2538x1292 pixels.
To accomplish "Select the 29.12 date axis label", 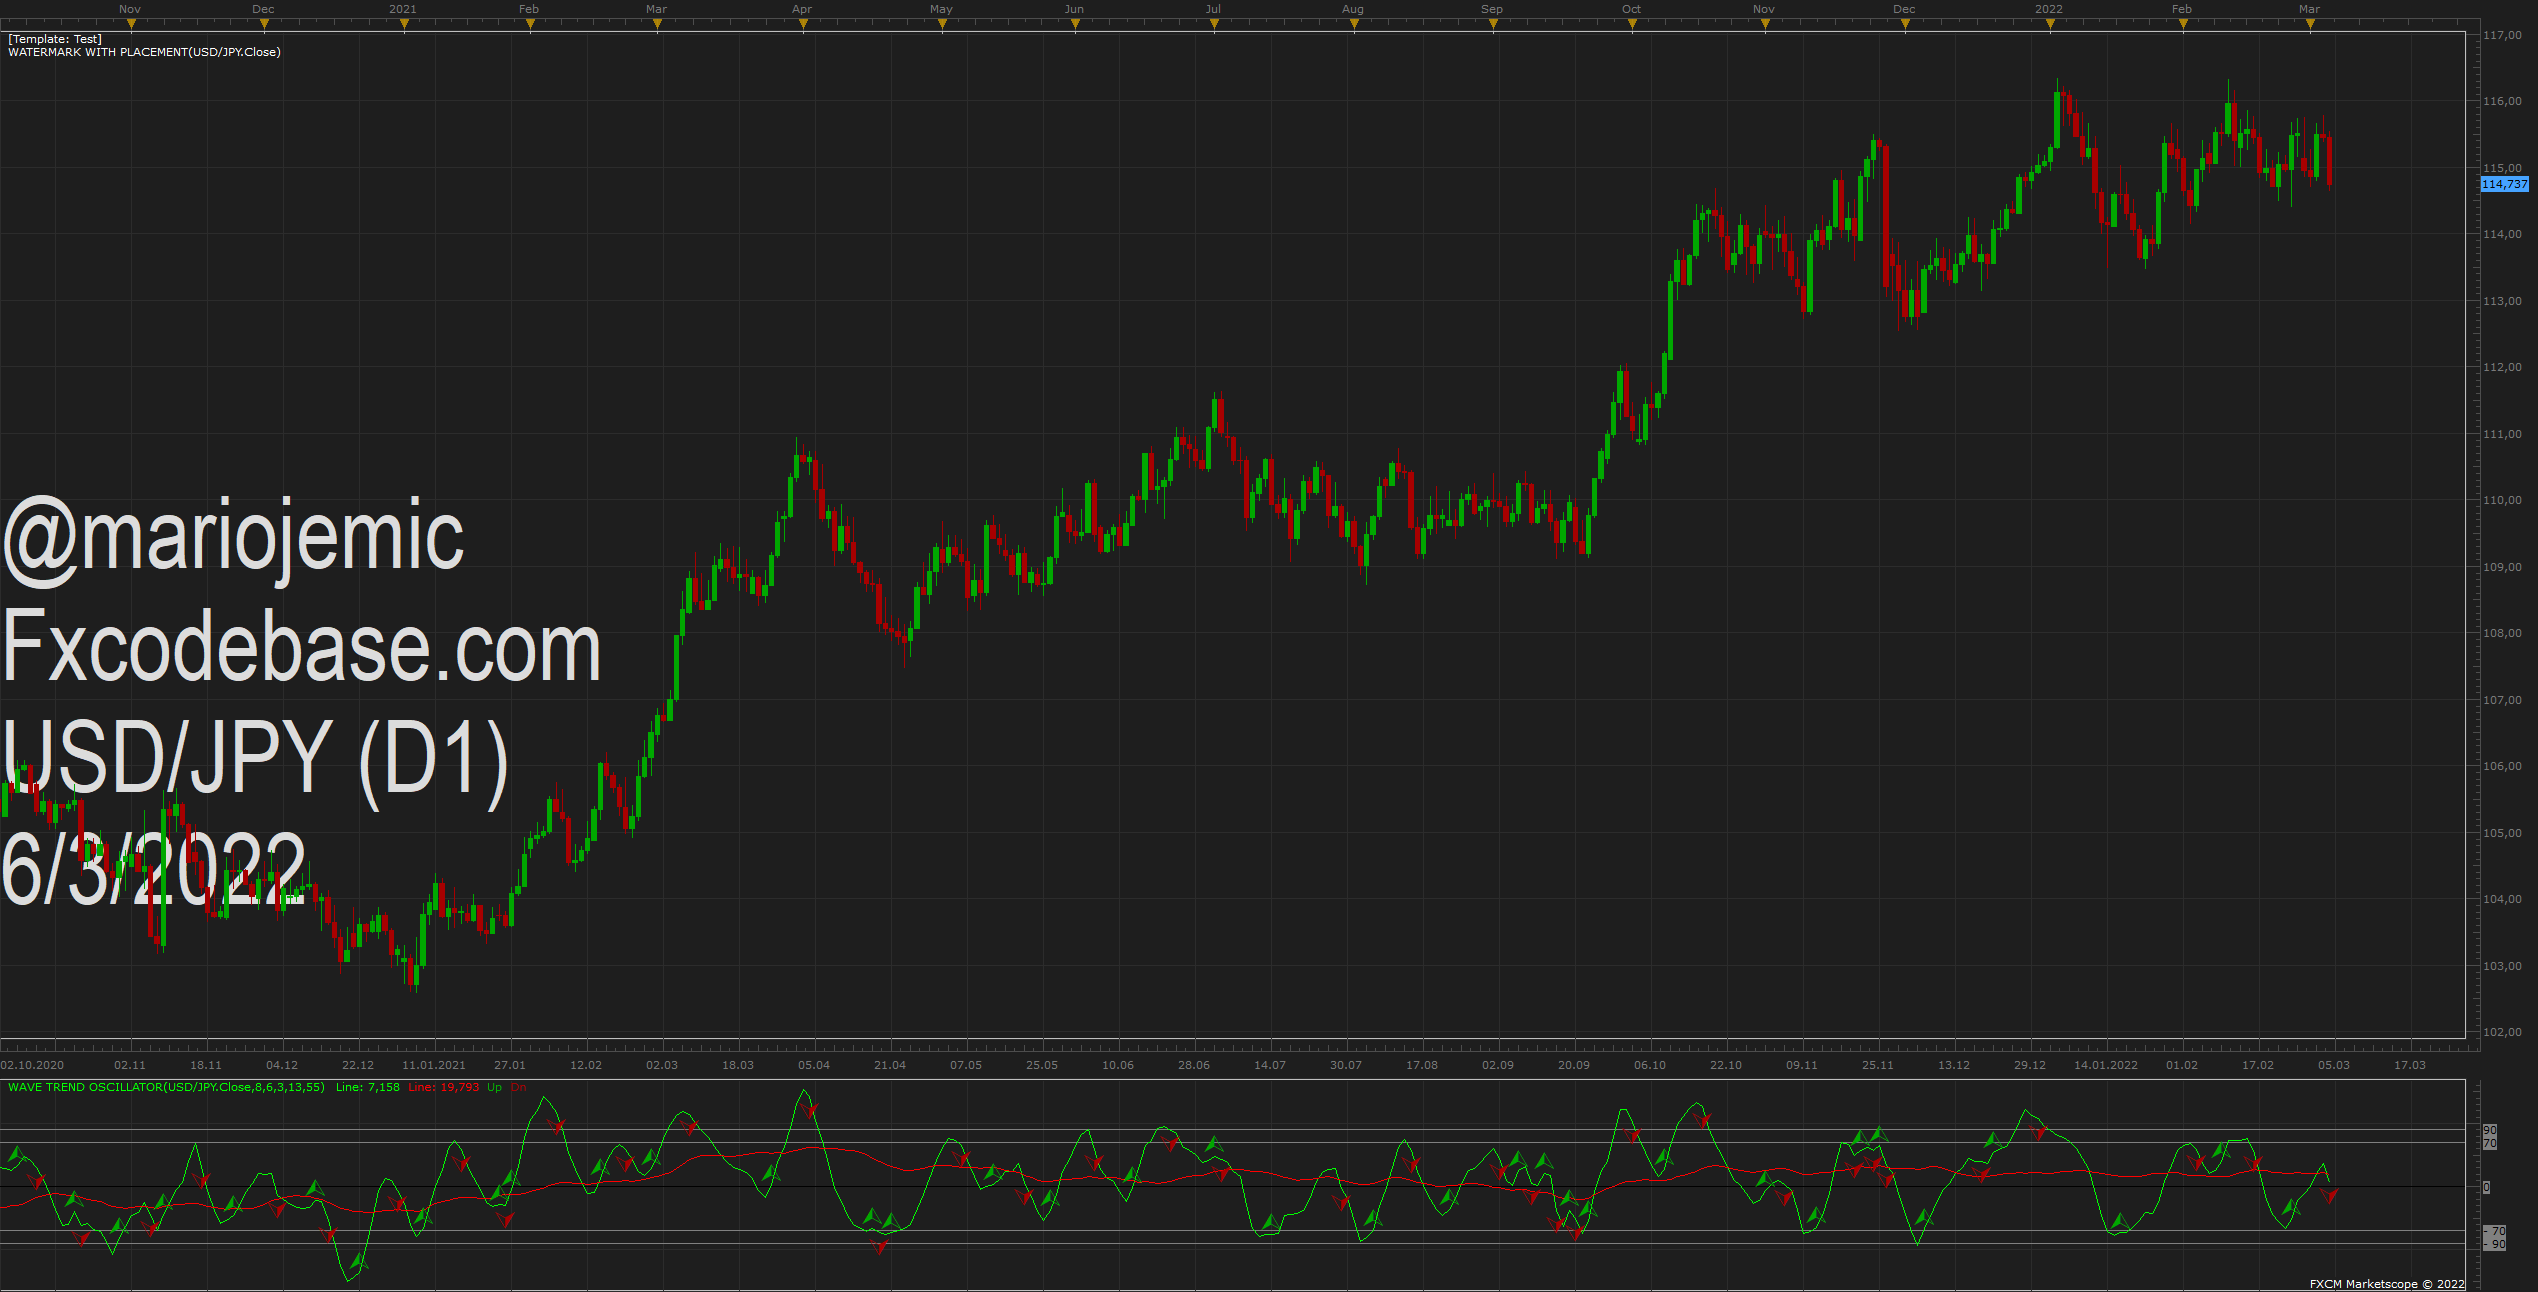I will [2030, 1065].
